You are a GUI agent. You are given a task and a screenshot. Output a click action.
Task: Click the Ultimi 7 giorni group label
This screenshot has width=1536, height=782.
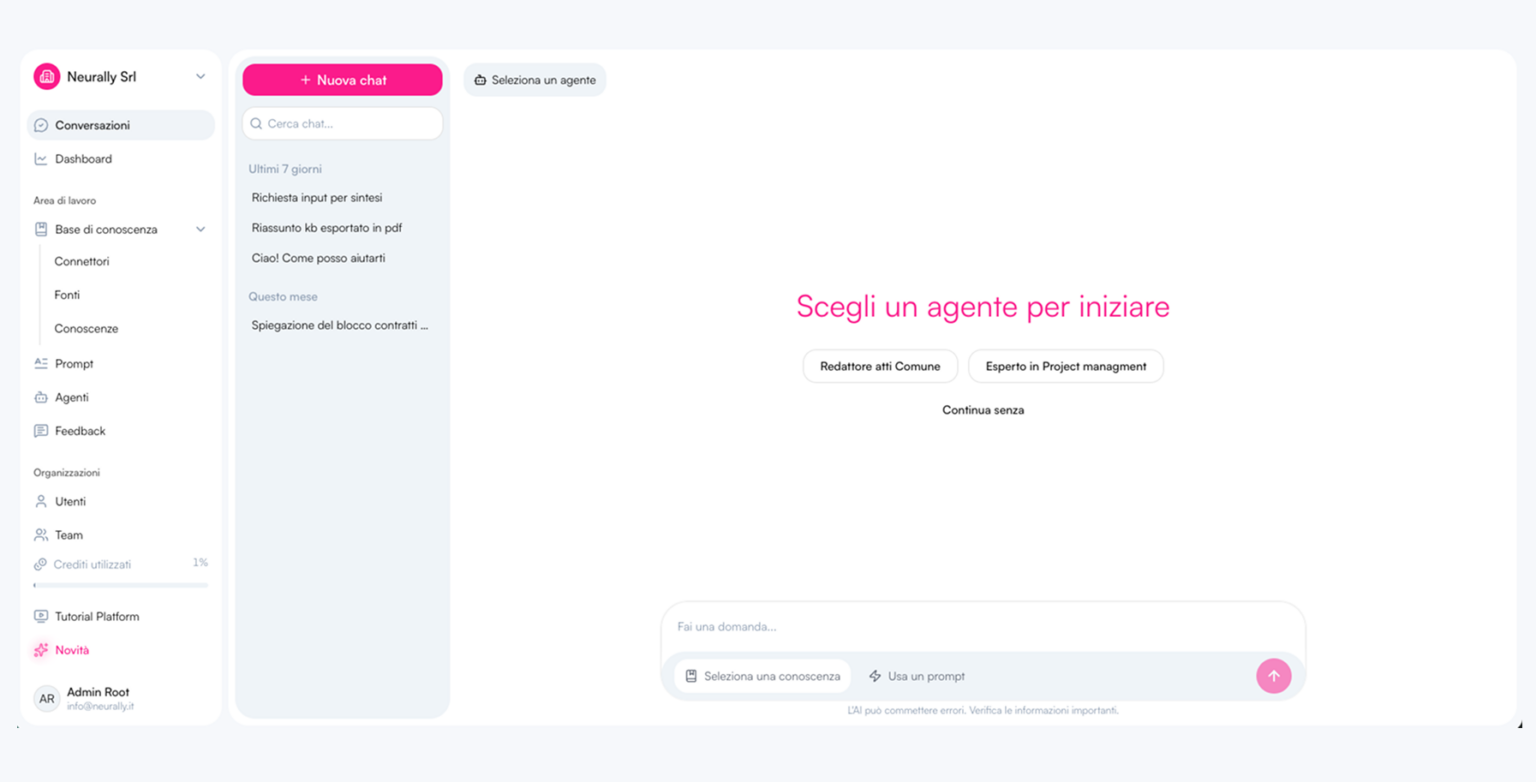(285, 169)
